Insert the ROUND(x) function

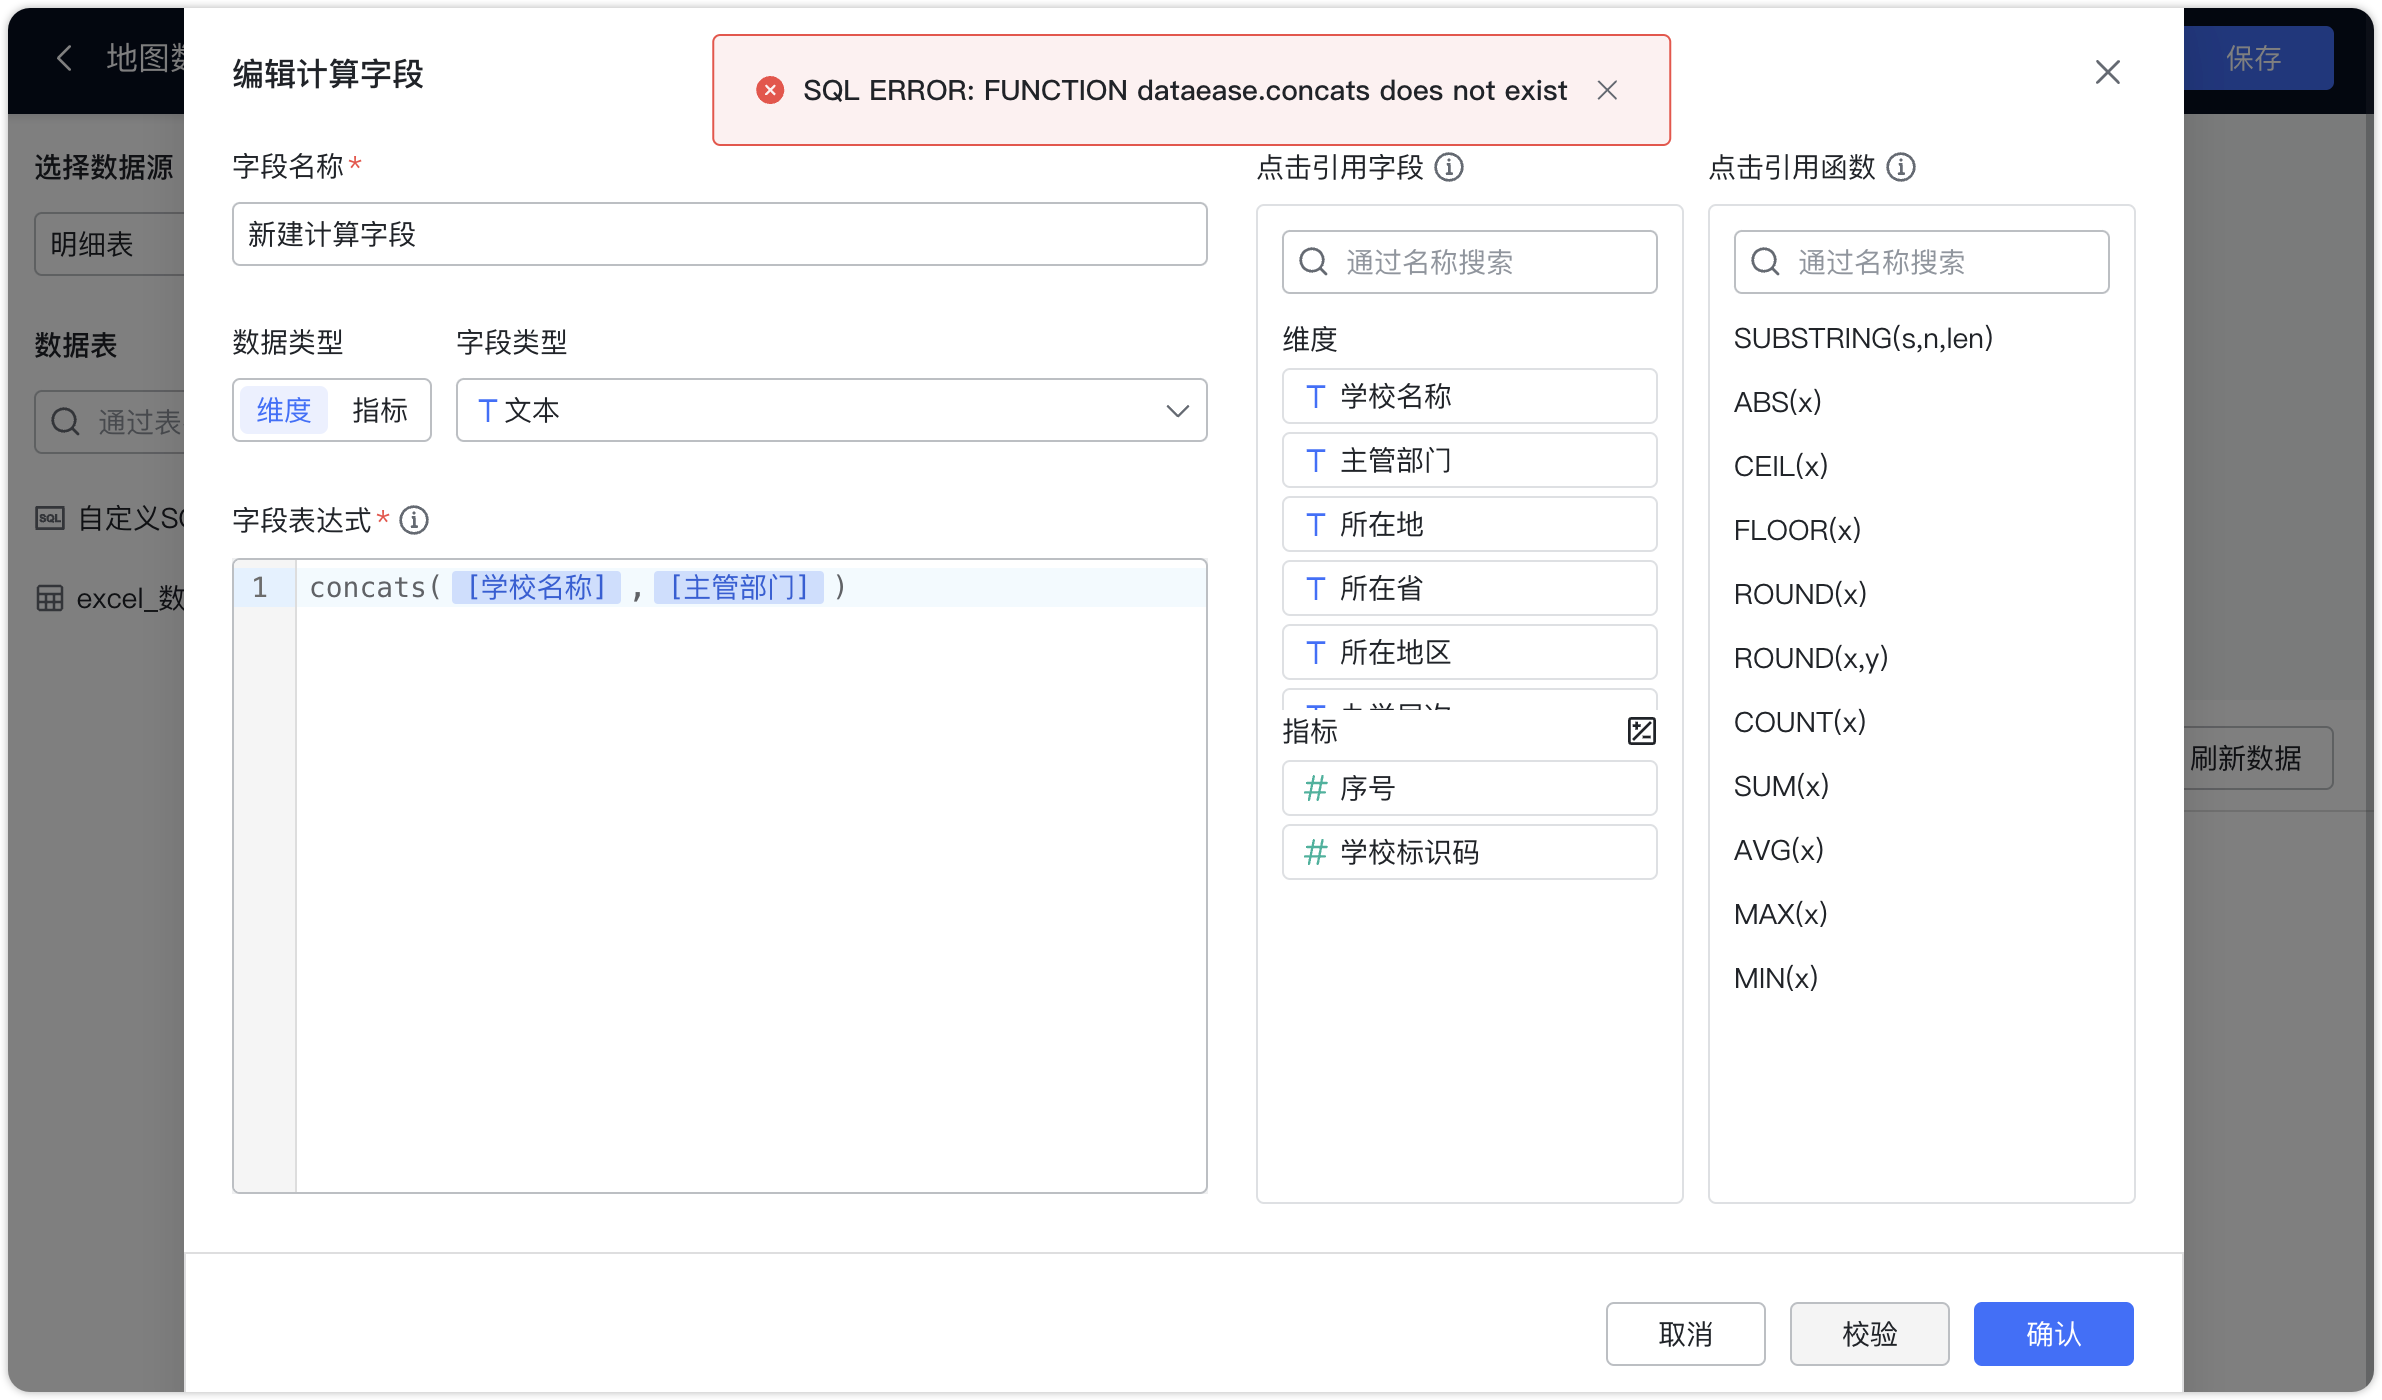tap(1800, 594)
